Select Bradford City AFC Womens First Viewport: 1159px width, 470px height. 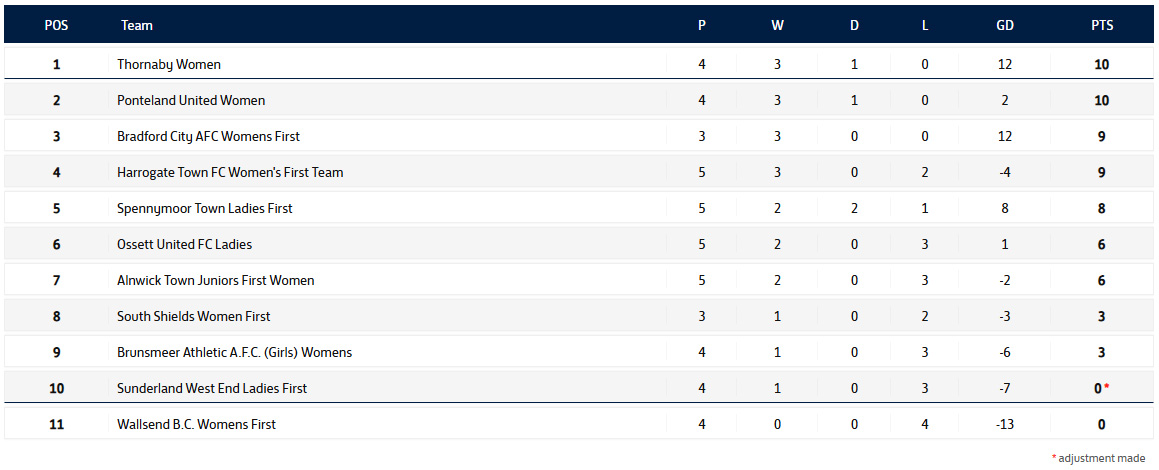[208, 136]
